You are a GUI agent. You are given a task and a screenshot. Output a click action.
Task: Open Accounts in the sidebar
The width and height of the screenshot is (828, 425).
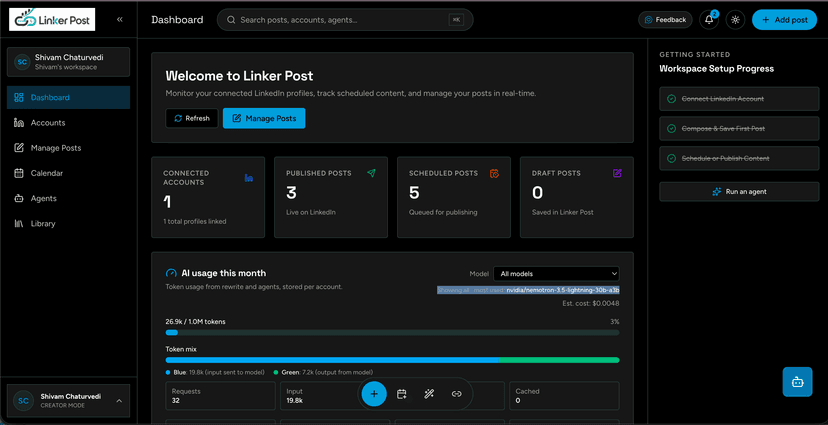[69, 122]
